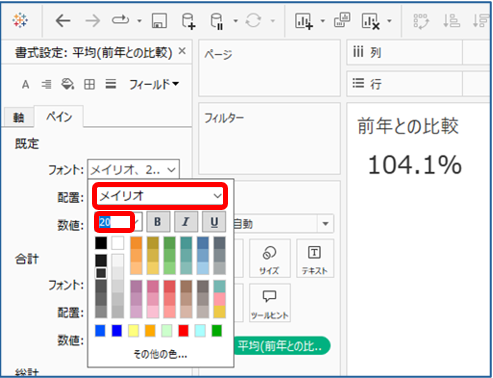This screenshot has width=493, height=378.
Task: Click the 列 columns shelf
Action: coord(418,52)
